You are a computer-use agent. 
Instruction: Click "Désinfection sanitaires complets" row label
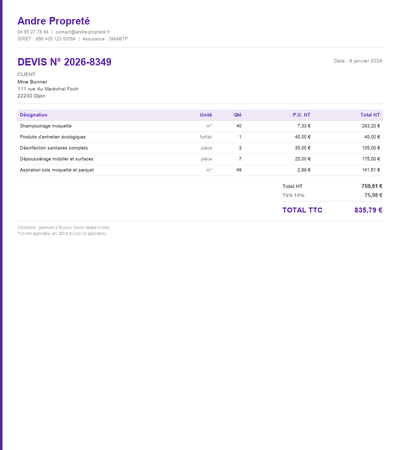pos(54,148)
